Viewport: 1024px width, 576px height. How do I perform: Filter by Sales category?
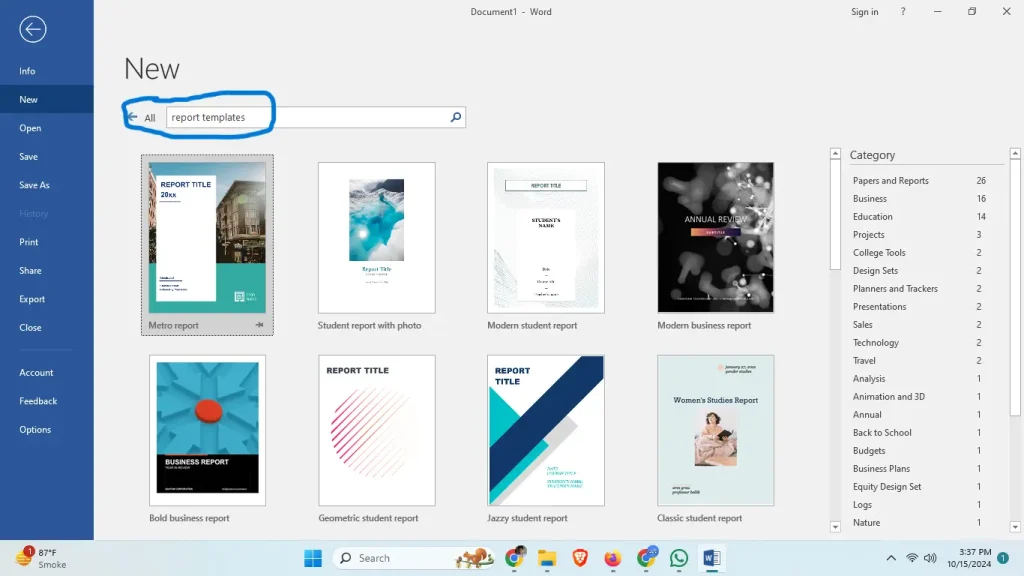coord(919,325)
